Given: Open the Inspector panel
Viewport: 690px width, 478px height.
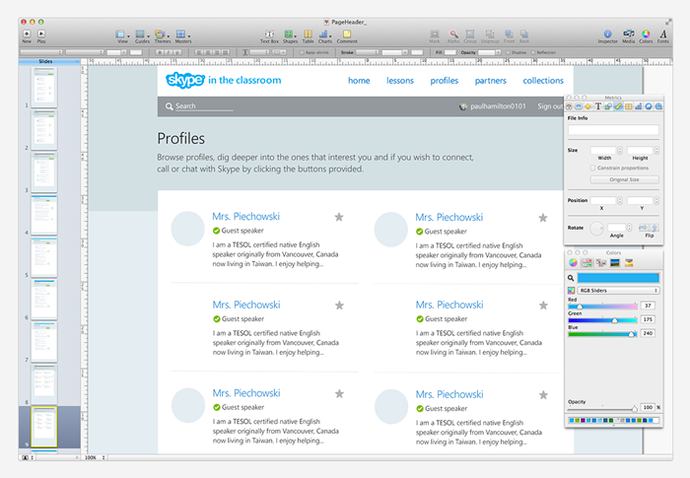Looking at the screenshot, I should [608, 34].
